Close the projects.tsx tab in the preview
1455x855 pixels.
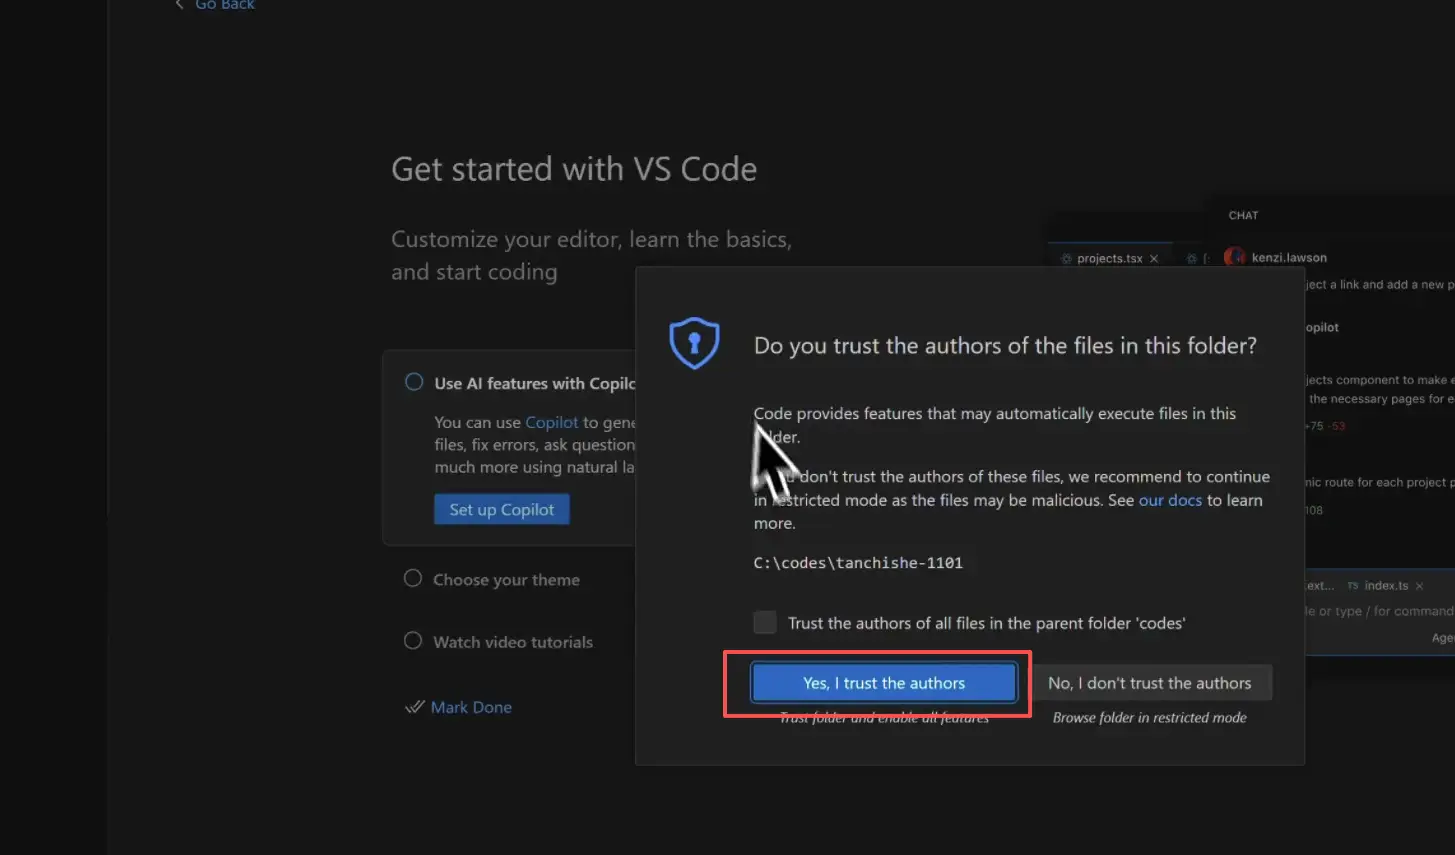click(x=1154, y=258)
